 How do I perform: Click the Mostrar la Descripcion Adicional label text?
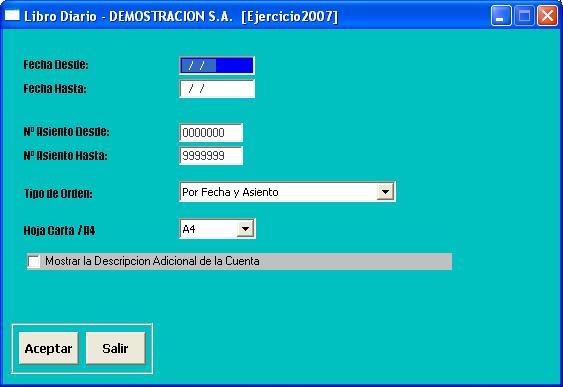152,261
